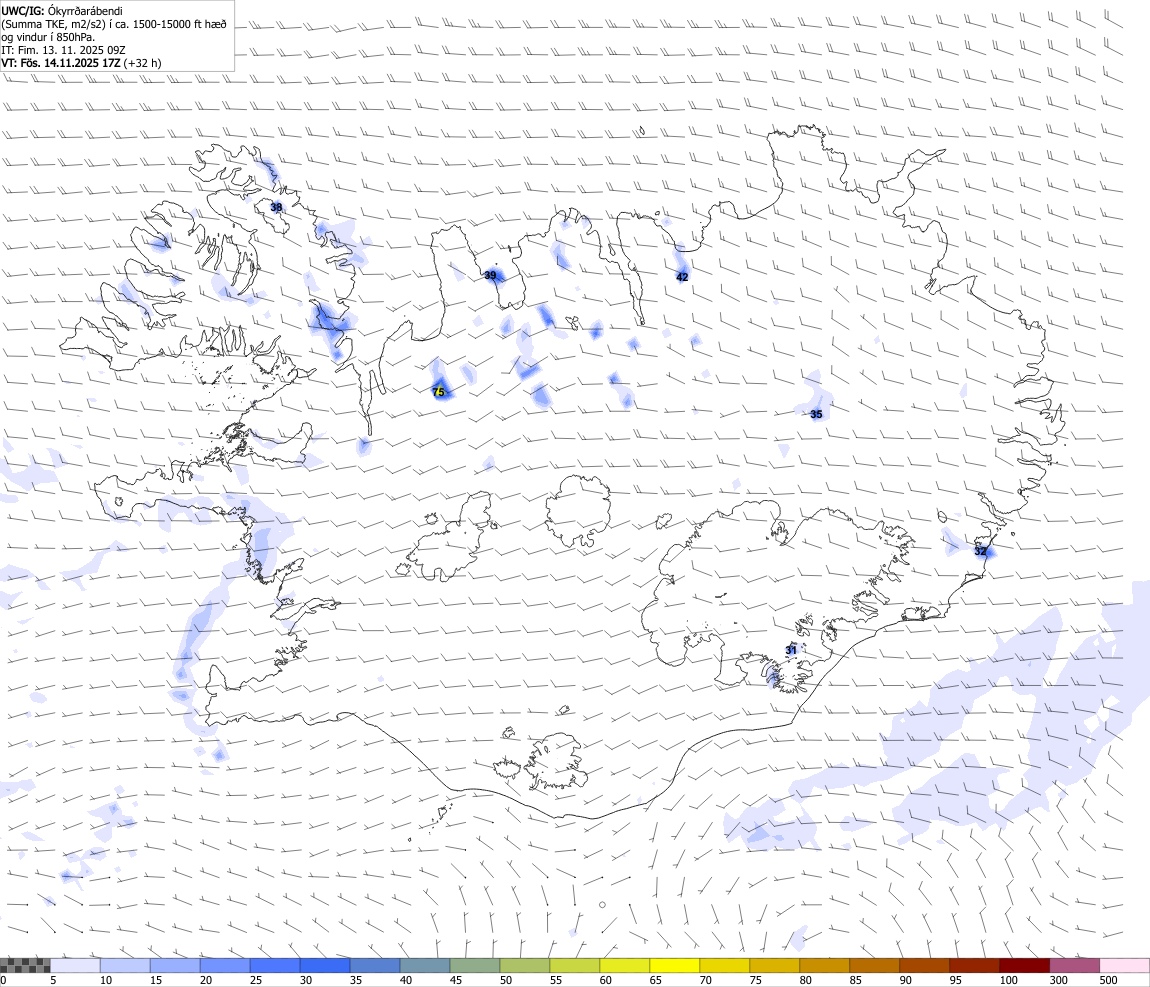Select the 55–60 yellow-green legend swatch
Viewport: 1150px width, 987px height.
pos(575,965)
